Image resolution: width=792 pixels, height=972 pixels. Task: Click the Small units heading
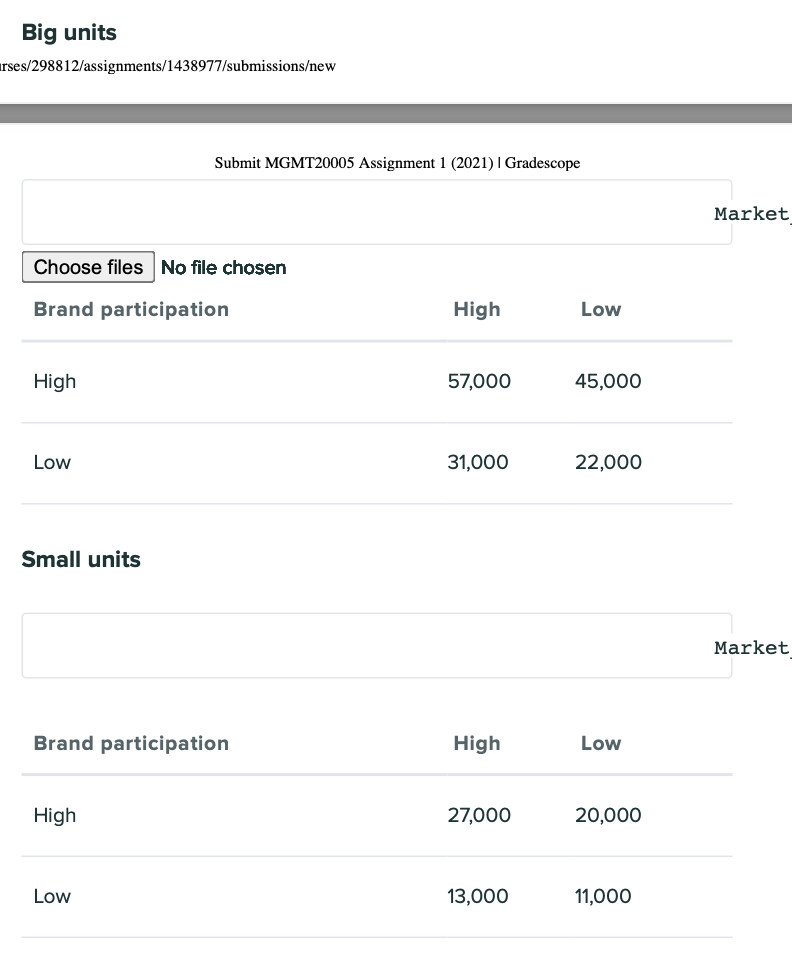pos(81,560)
